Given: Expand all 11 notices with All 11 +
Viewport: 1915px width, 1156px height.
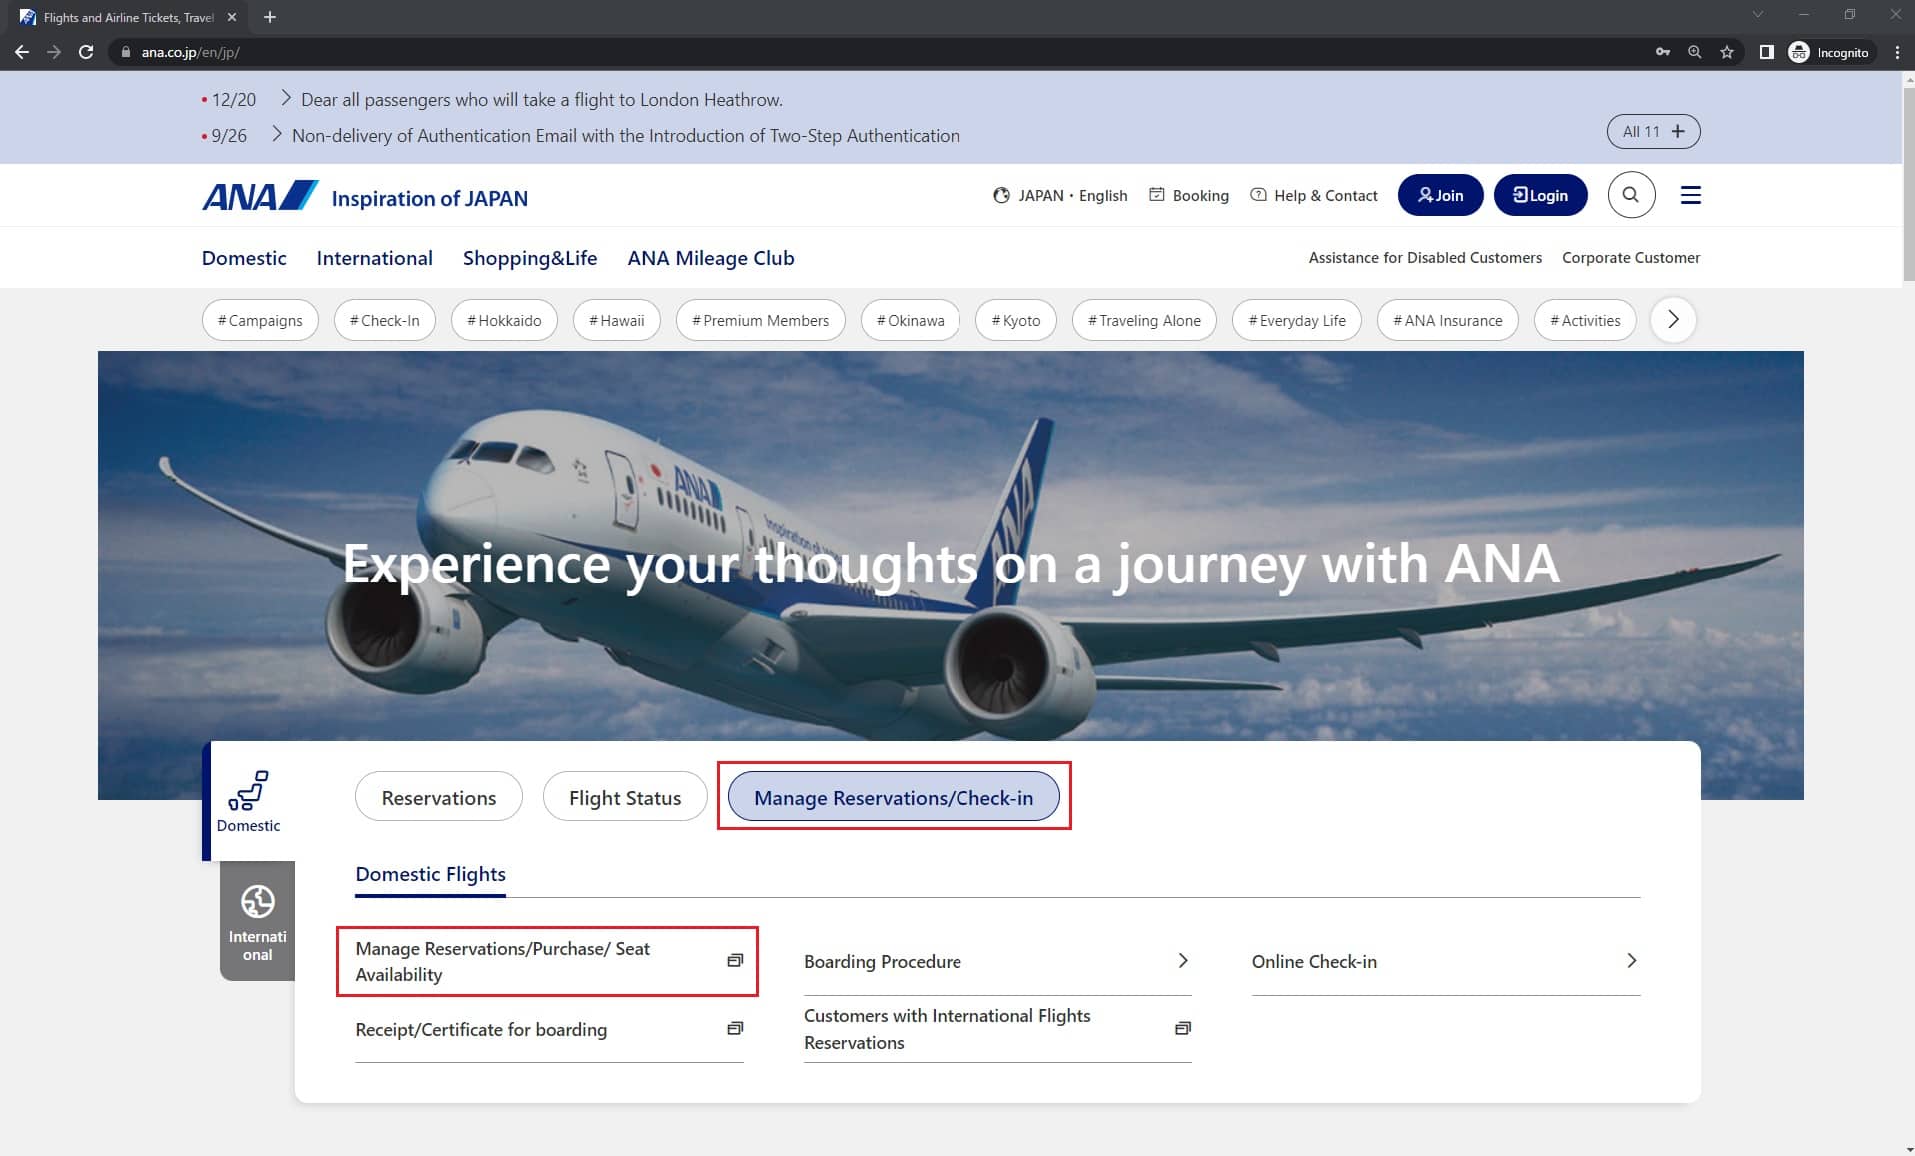Looking at the screenshot, I should point(1652,131).
